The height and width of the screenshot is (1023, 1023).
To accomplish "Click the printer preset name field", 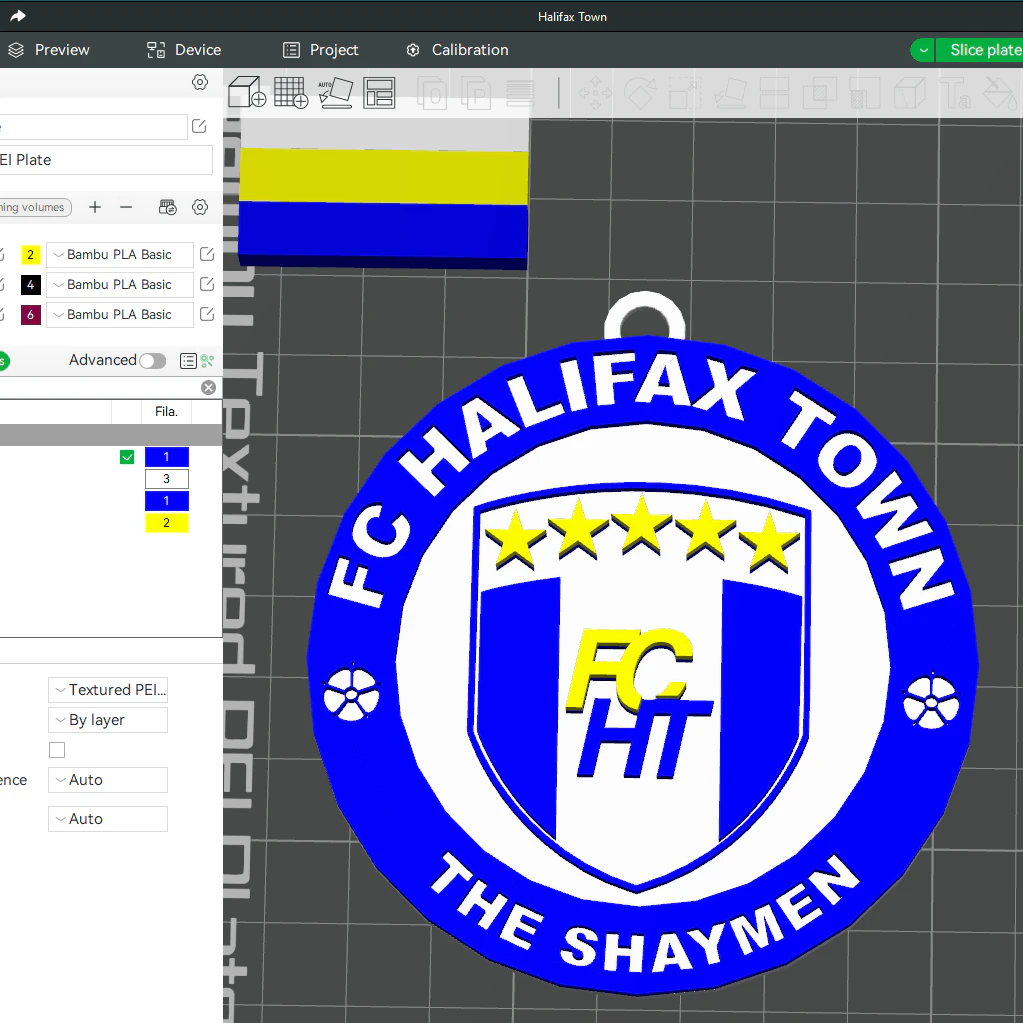I will coord(93,127).
